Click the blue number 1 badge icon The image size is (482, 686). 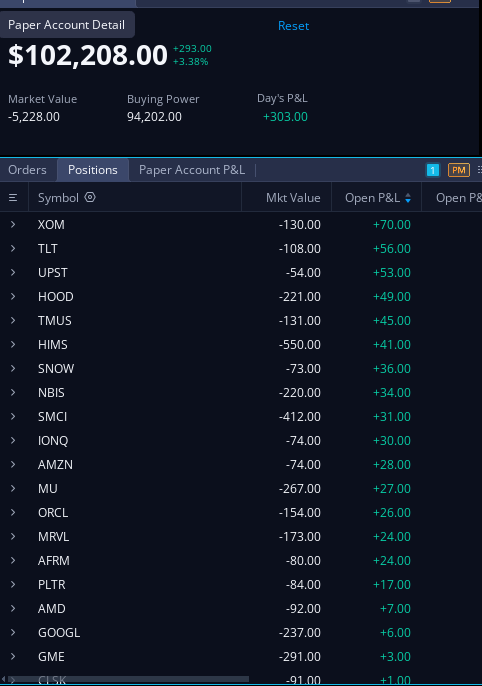click(433, 170)
